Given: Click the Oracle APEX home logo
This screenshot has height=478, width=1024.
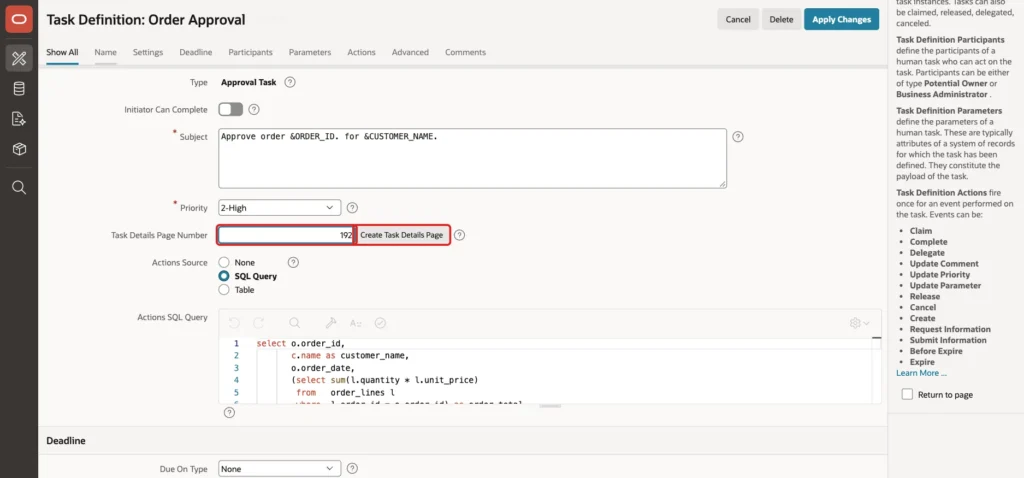Looking at the screenshot, I should point(19,20).
